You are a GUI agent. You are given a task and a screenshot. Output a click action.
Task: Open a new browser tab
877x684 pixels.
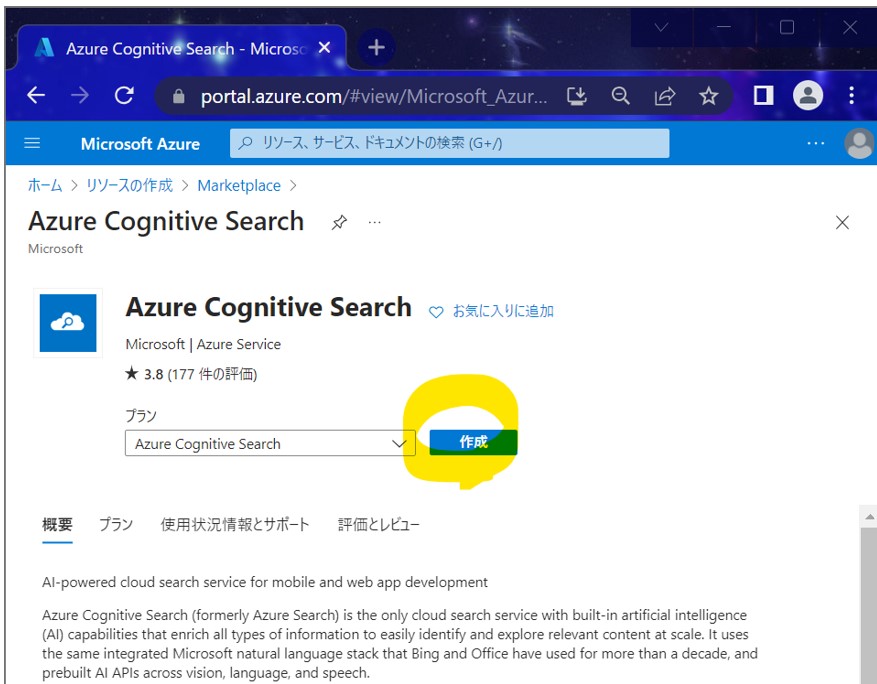pyautogui.click(x=376, y=48)
